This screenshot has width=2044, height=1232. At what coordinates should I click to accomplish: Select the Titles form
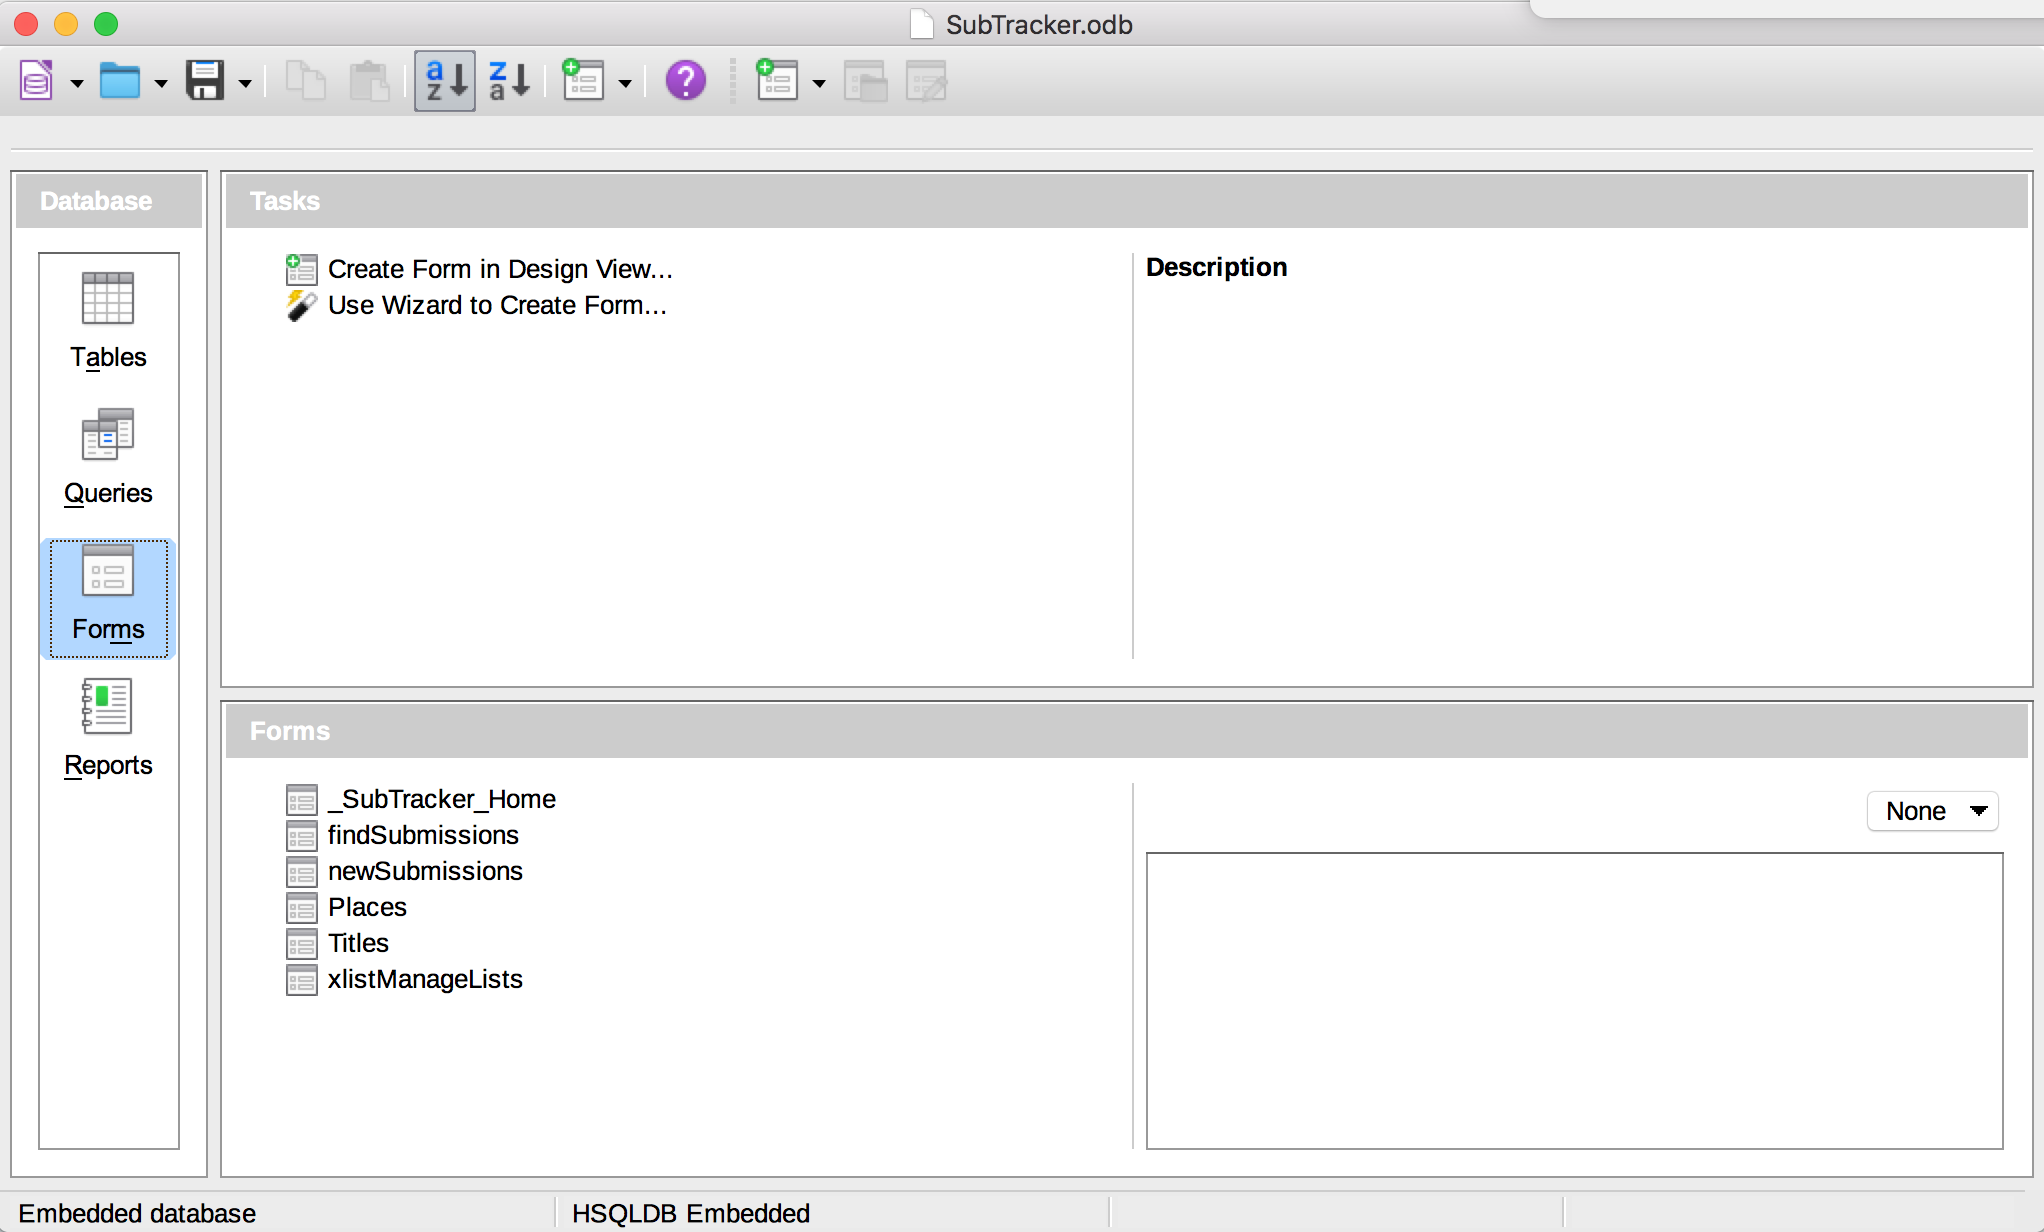[358, 943]
